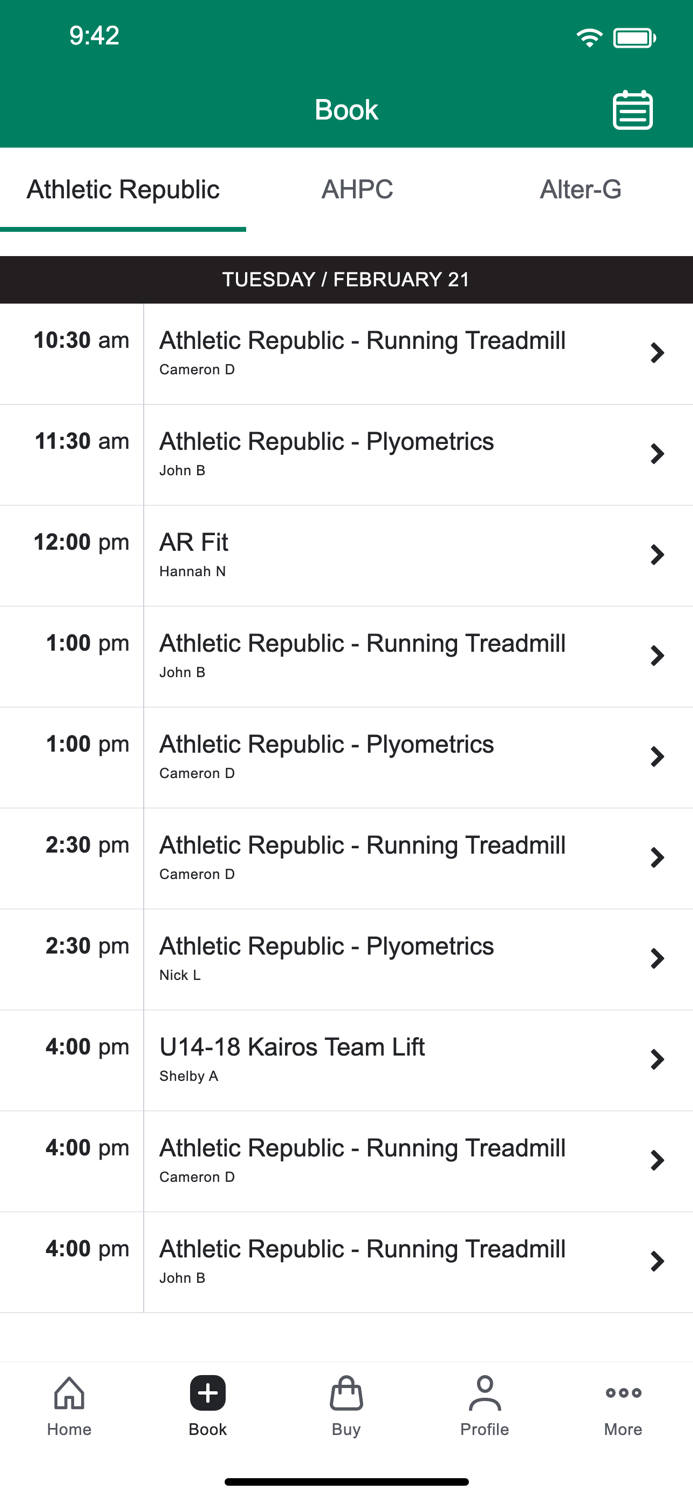This screenshot has width=693, height=1500.
Task: Book the 11:30 am Plyometrics with John B
Action: pyautogui.click(x=346, y=453)
